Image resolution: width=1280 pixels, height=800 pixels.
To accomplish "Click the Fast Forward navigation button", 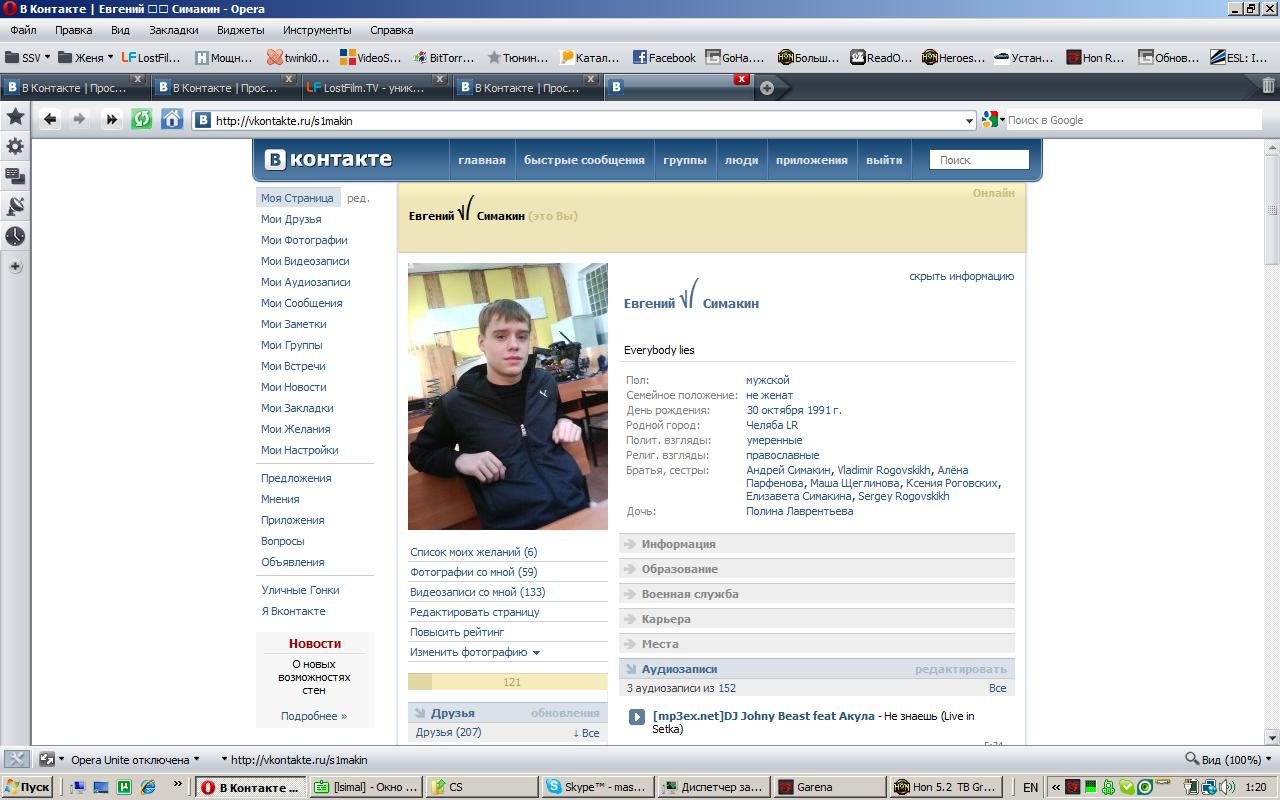I will pos(111,120).
